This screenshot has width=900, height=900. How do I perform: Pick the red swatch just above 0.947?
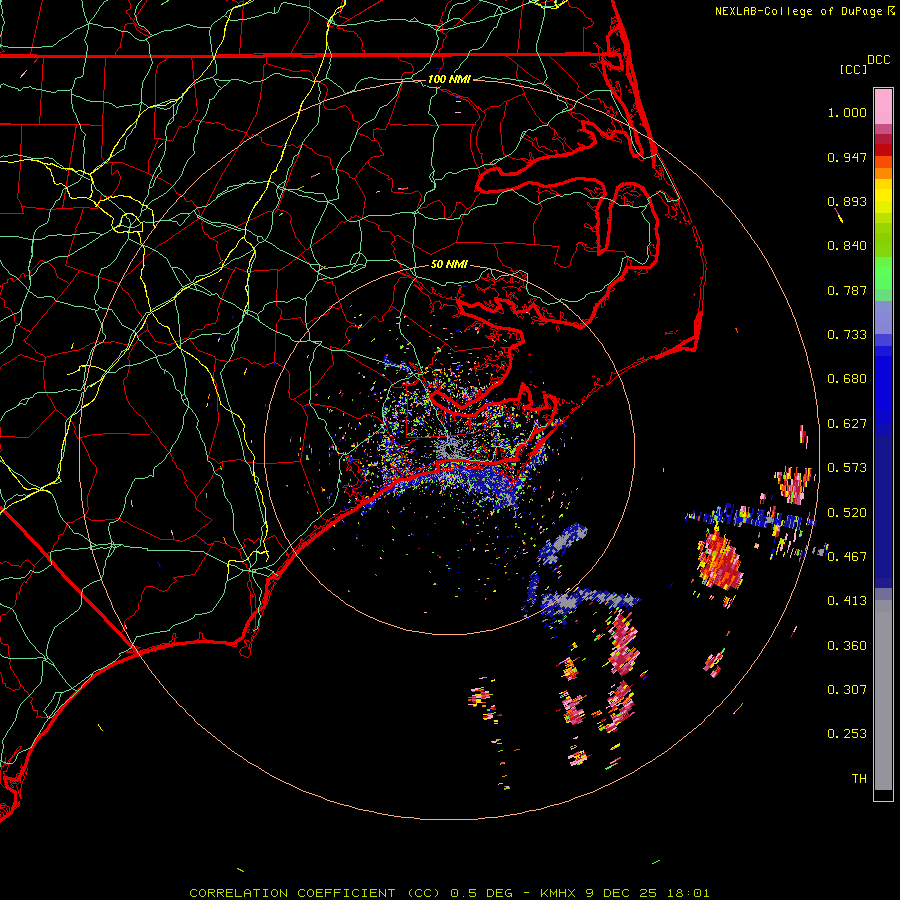pyautogui.click(x=883, y=150)
